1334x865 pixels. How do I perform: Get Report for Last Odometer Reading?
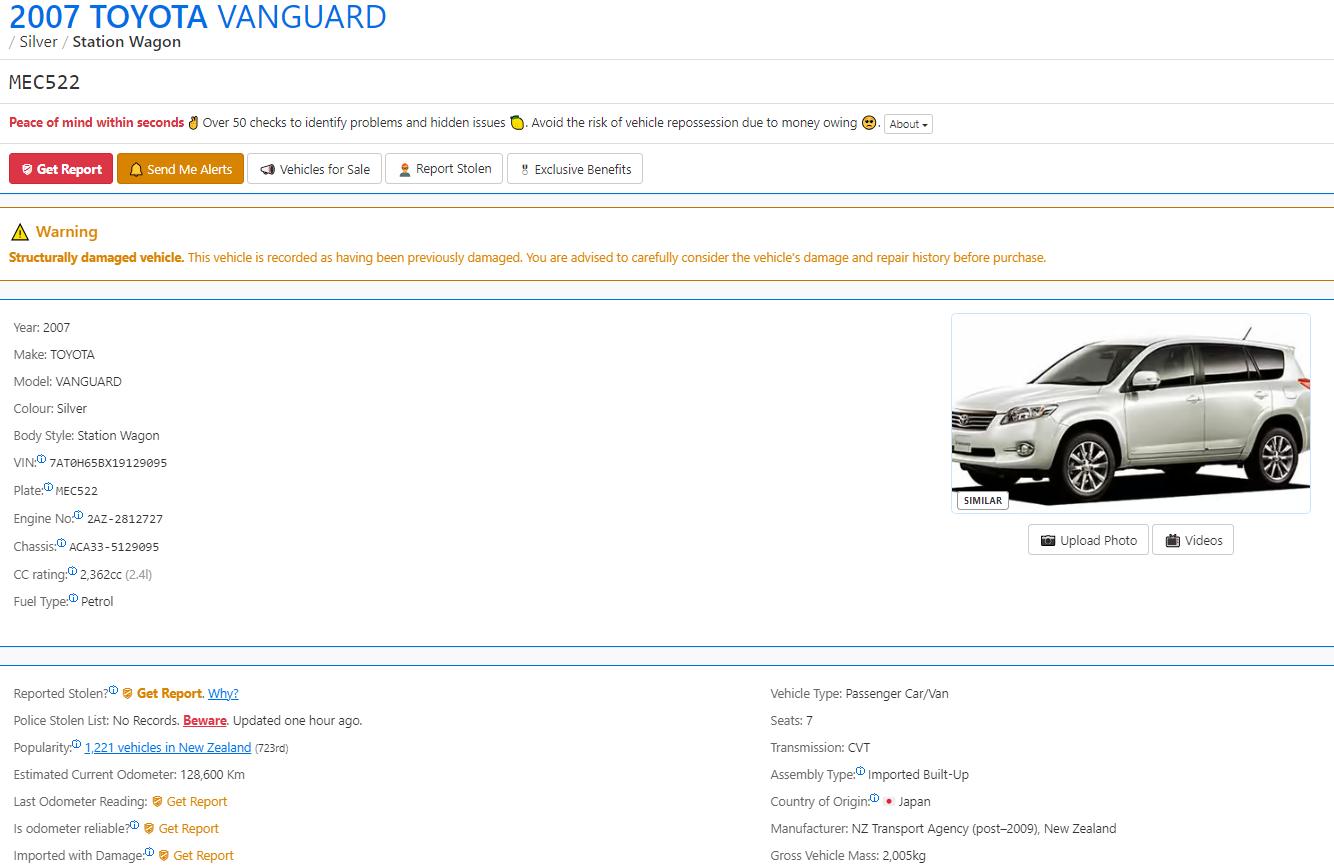[189, 802]
